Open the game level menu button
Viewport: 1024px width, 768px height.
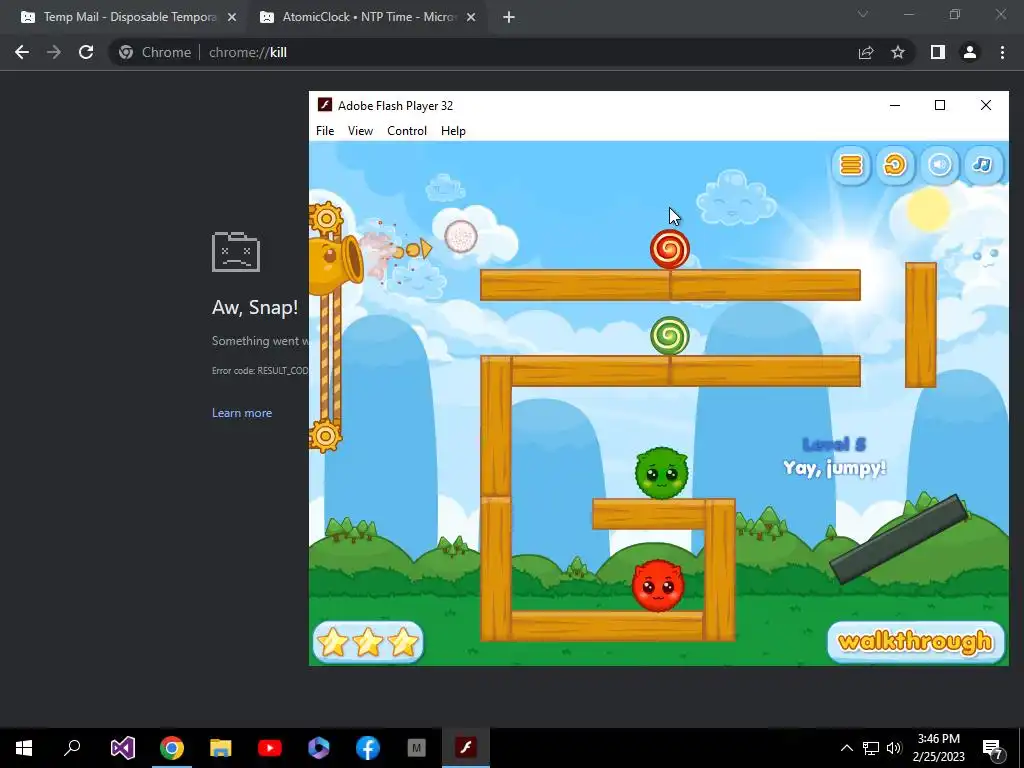click(851, 165)
